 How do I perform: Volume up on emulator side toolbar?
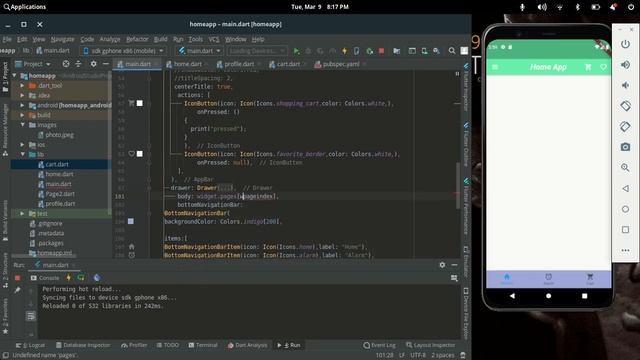[625, 65]
